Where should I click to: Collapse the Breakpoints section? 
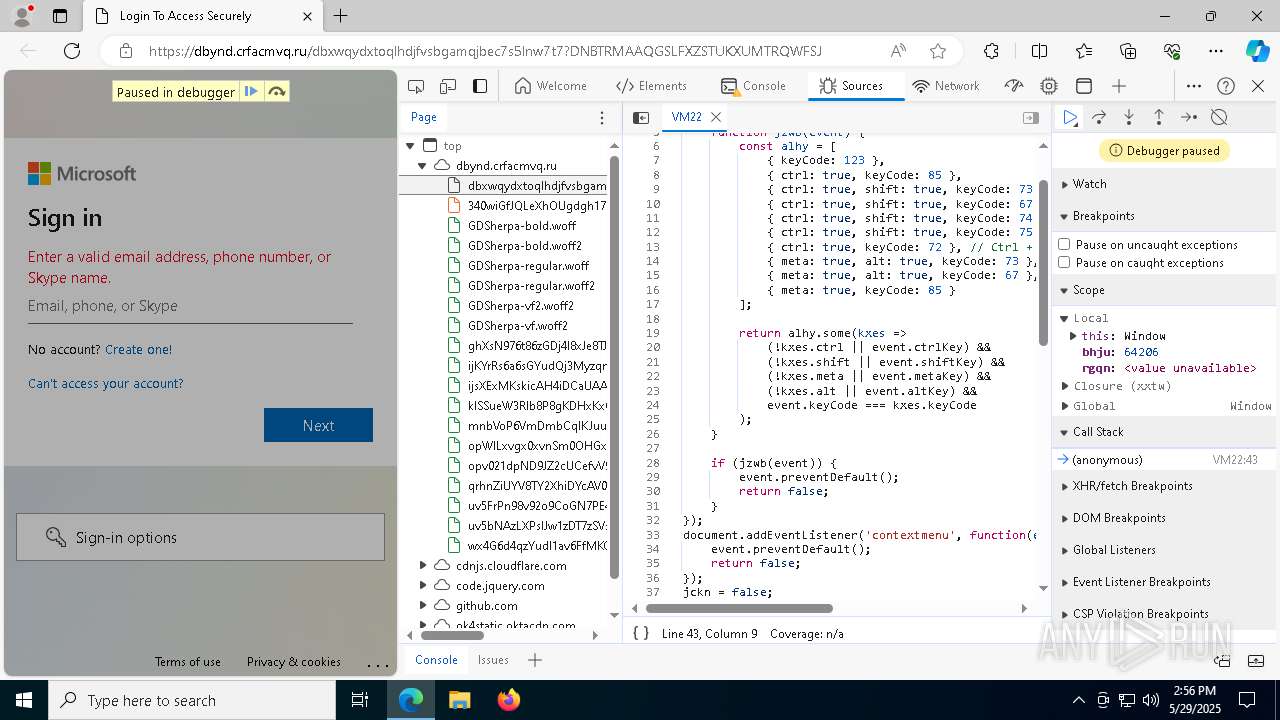pos(1103,216)
